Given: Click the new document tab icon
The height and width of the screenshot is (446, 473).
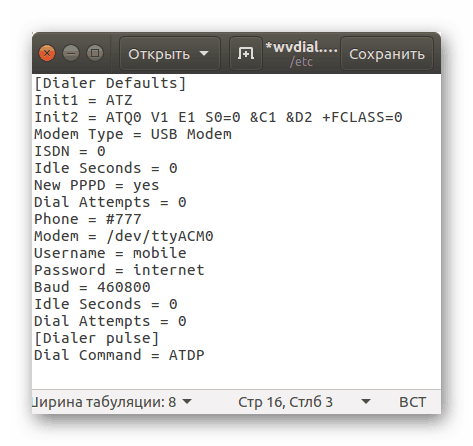Looking at the screenshot, I should [x=246, y=53].
